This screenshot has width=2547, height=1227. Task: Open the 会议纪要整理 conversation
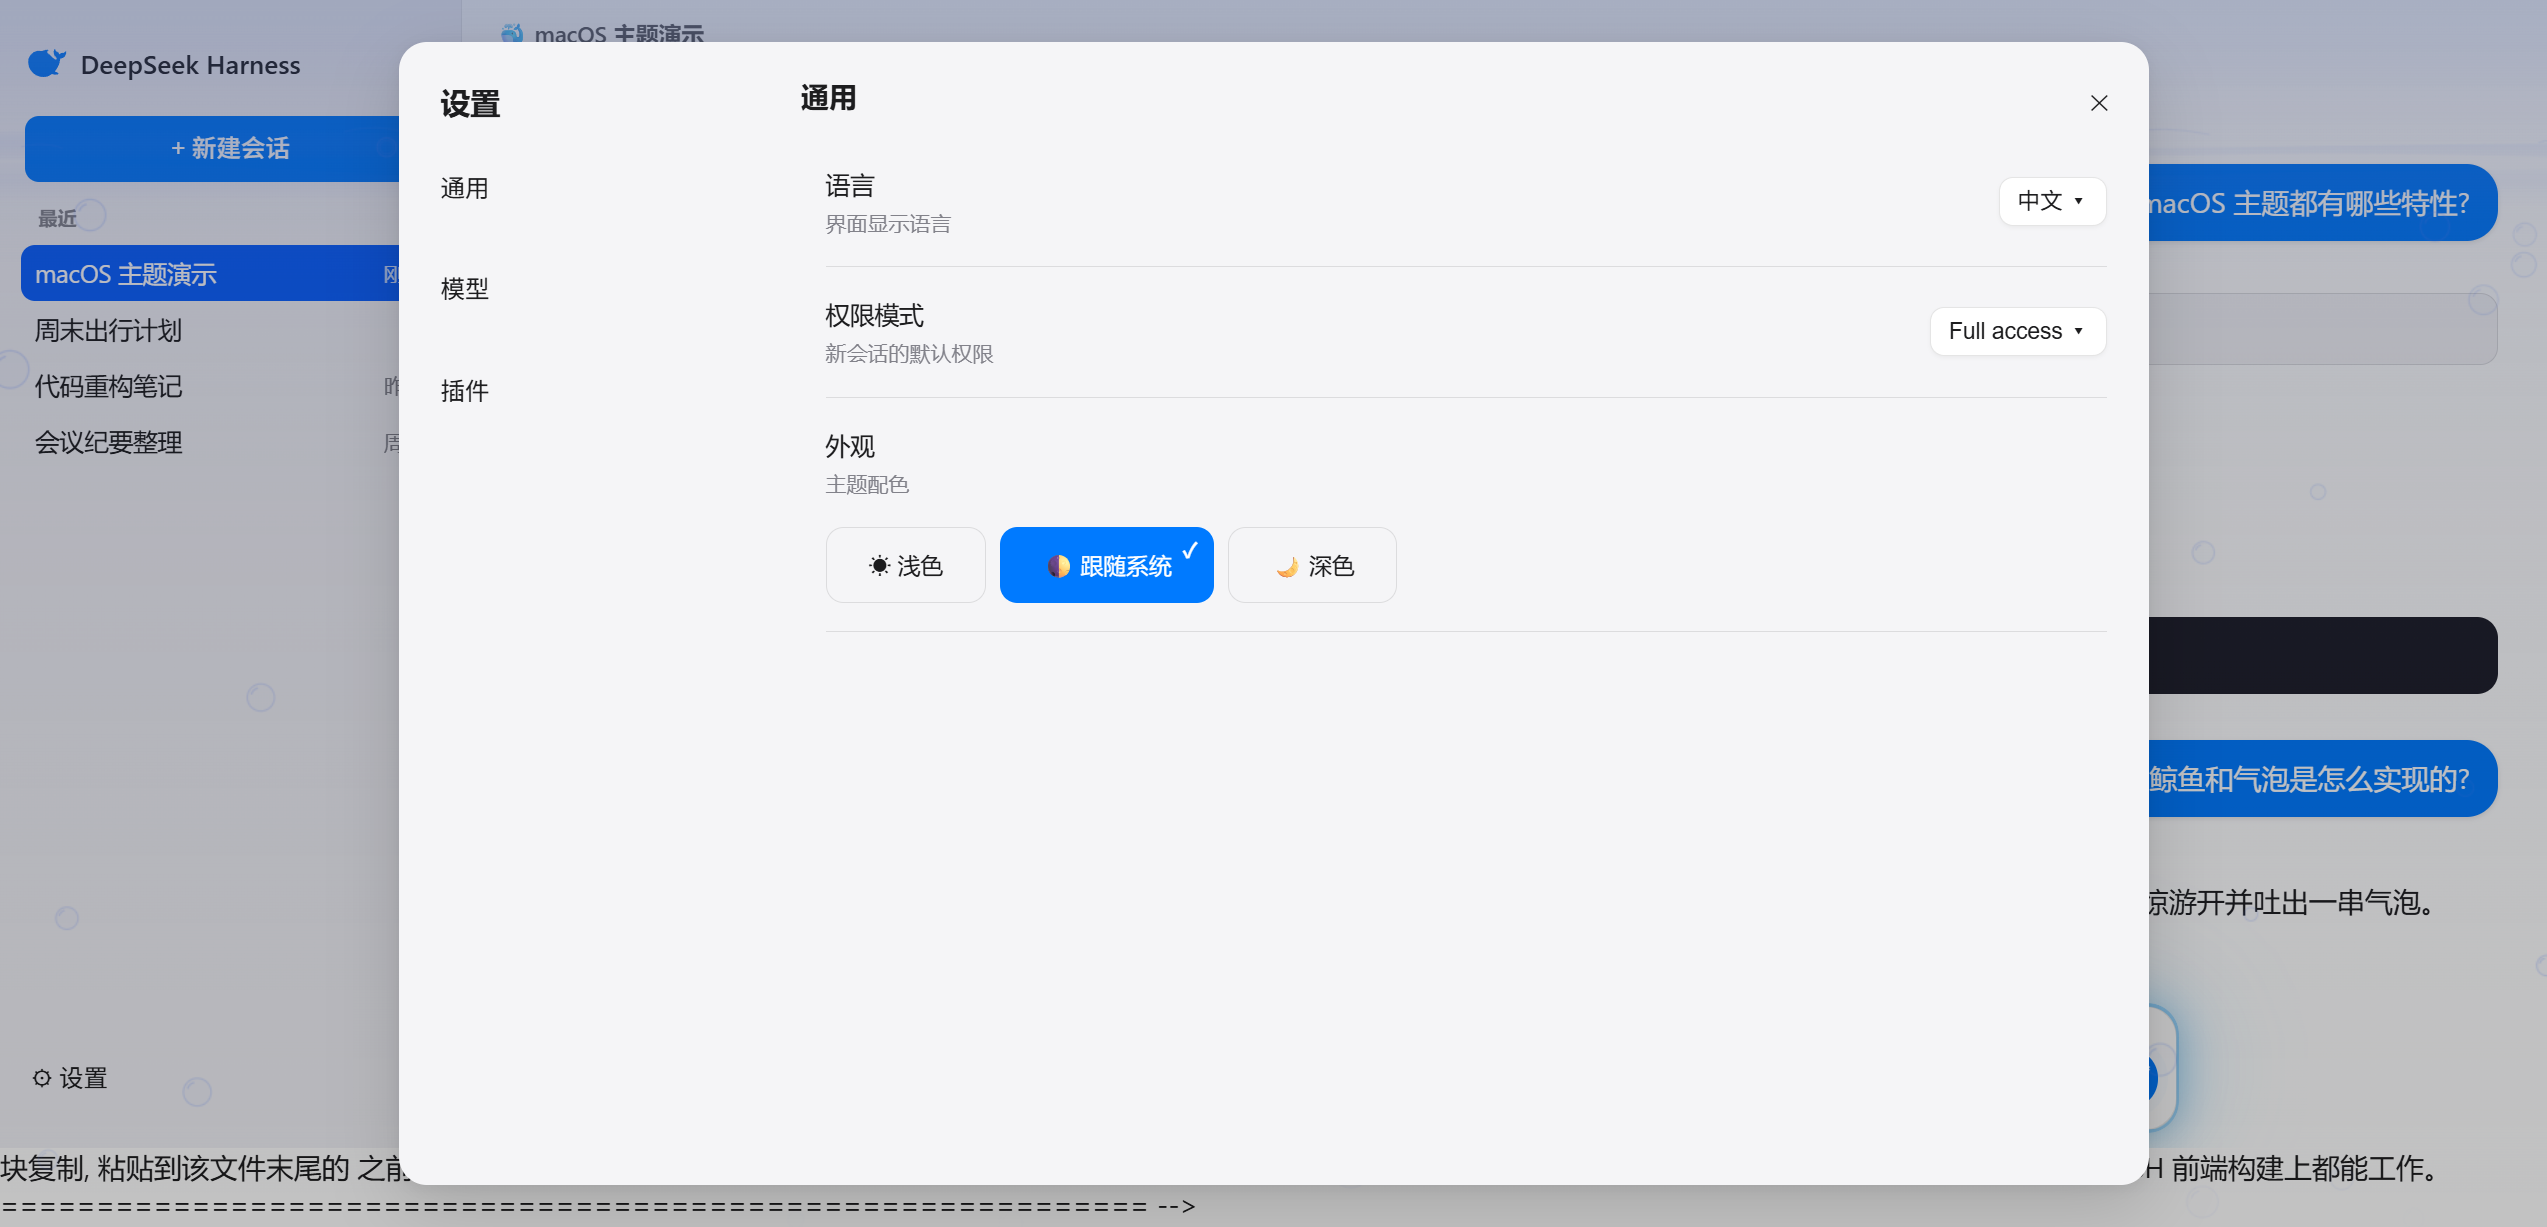(210, 442)
